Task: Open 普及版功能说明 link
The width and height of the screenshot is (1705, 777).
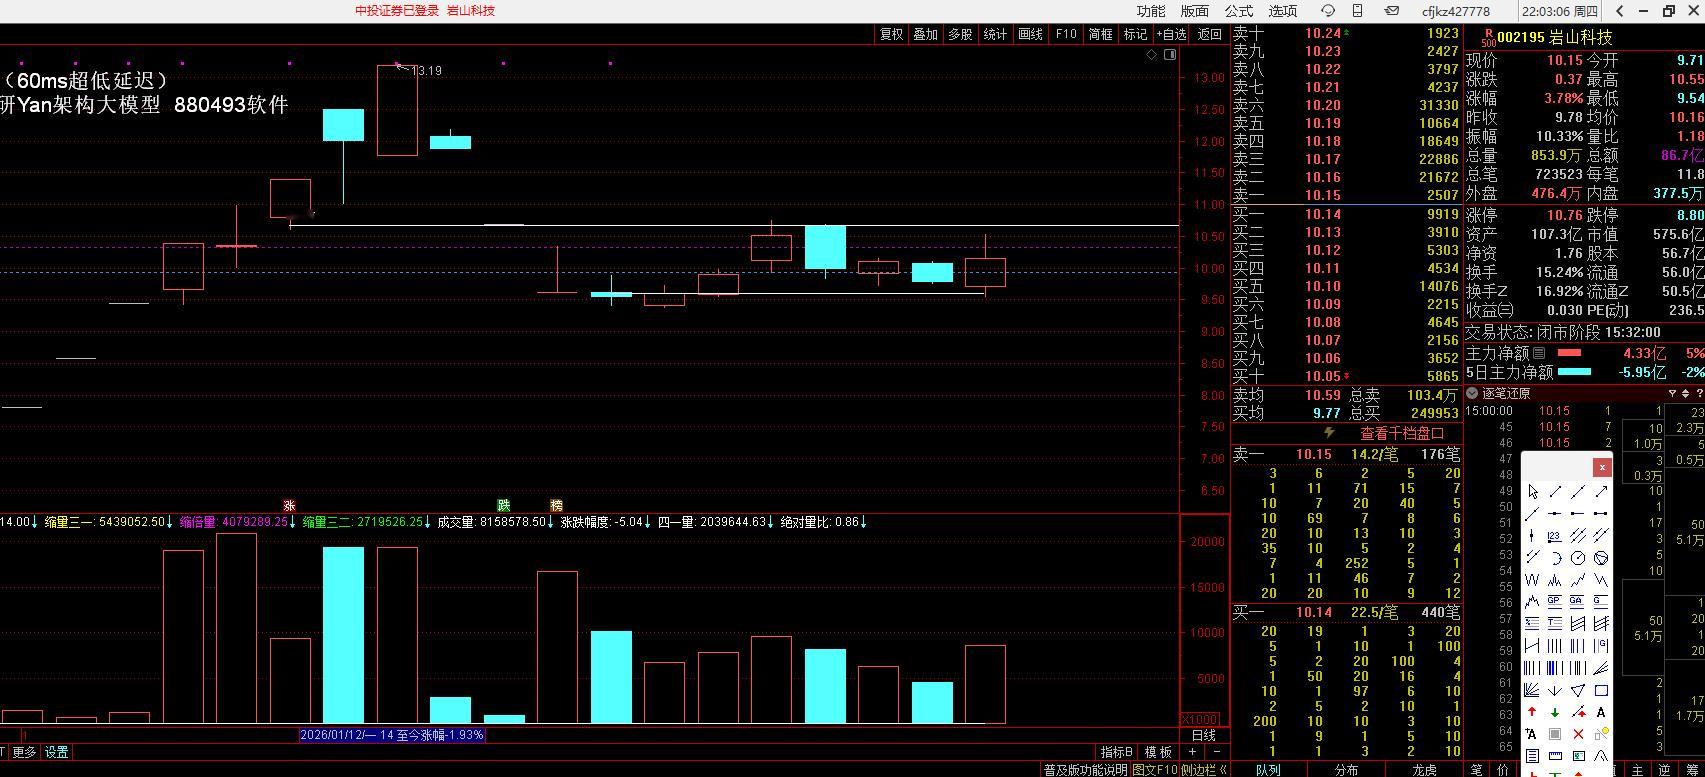Action: point(1085,770)
